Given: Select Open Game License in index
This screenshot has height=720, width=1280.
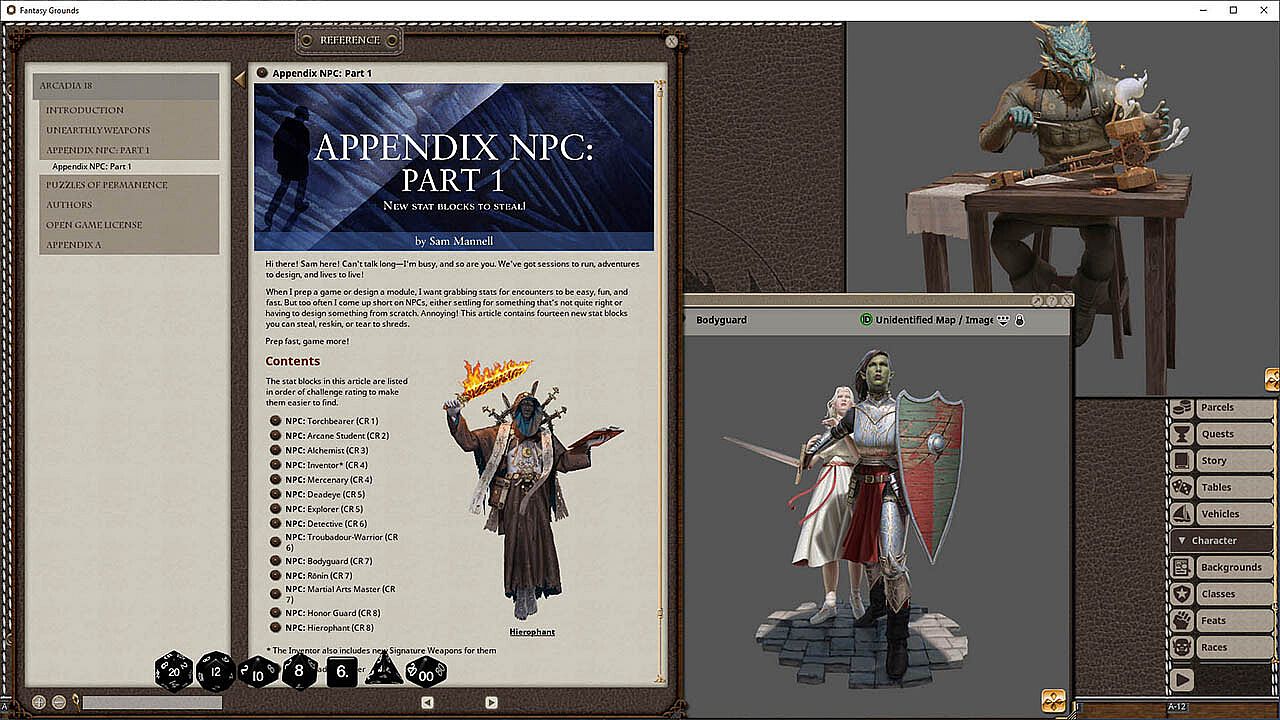Looking at the screenshot, I should point(94,225).
